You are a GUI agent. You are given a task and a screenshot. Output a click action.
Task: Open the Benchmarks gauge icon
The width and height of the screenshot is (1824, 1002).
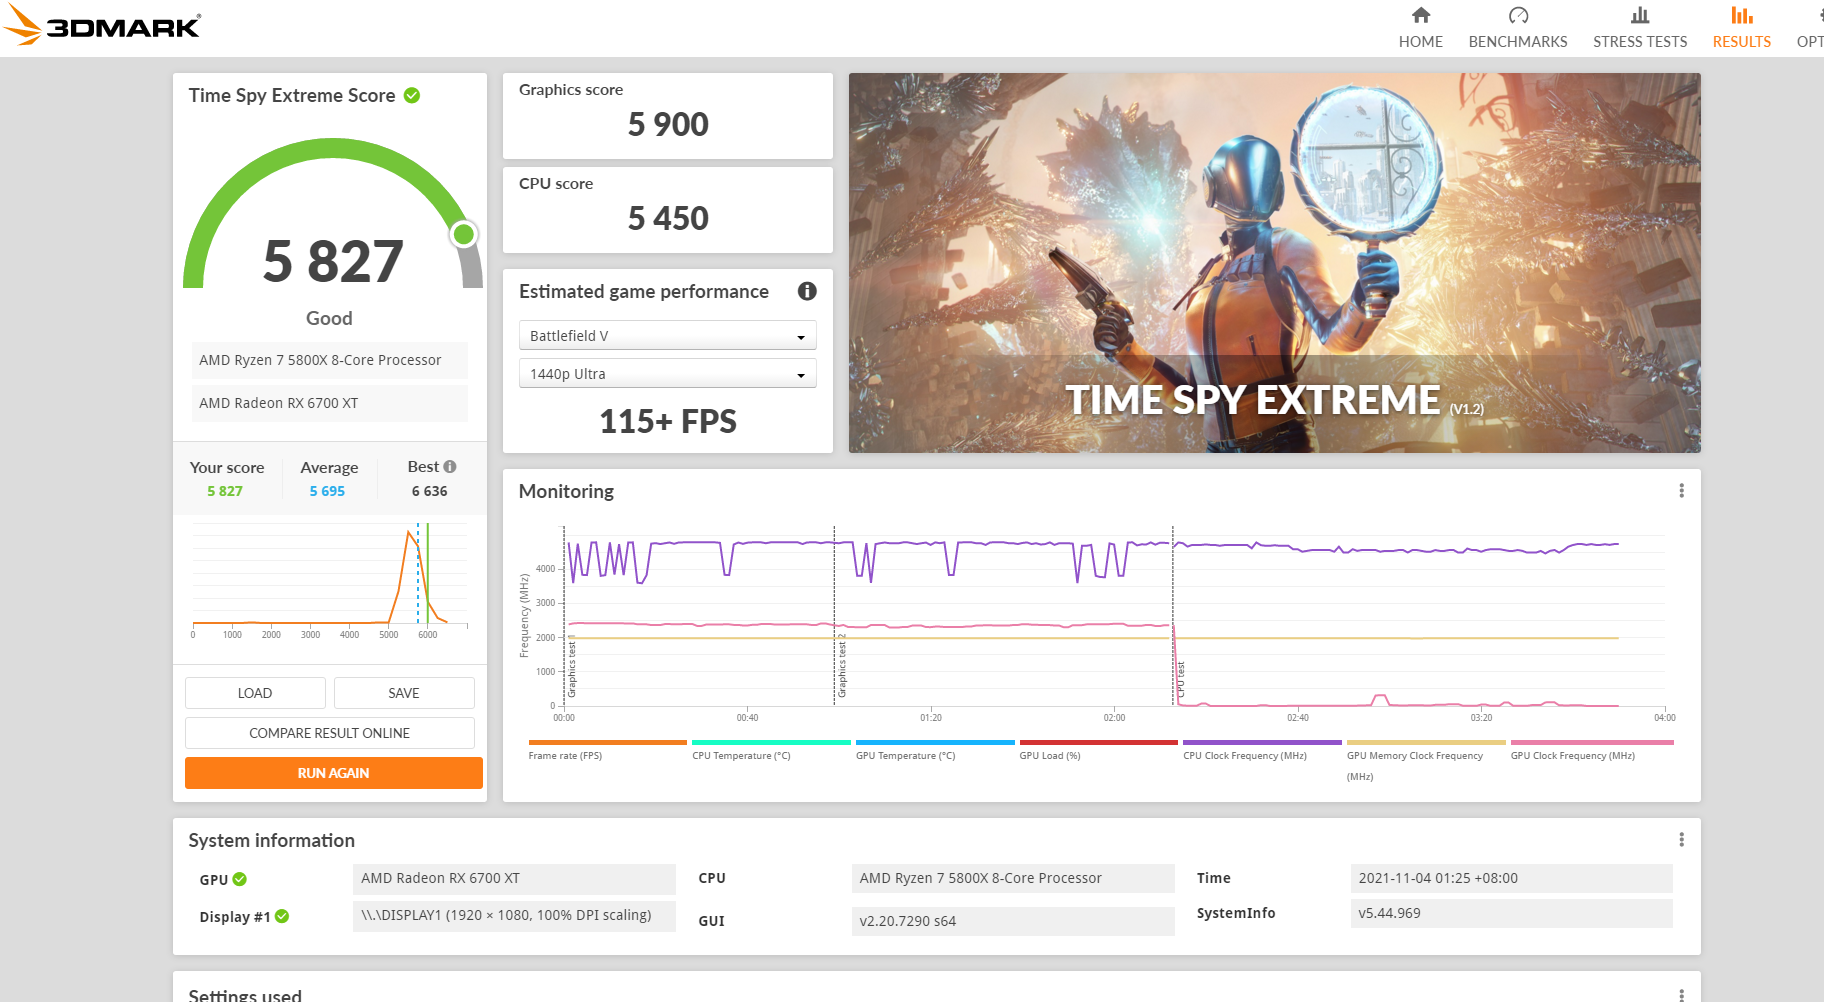click(1518, 16)
